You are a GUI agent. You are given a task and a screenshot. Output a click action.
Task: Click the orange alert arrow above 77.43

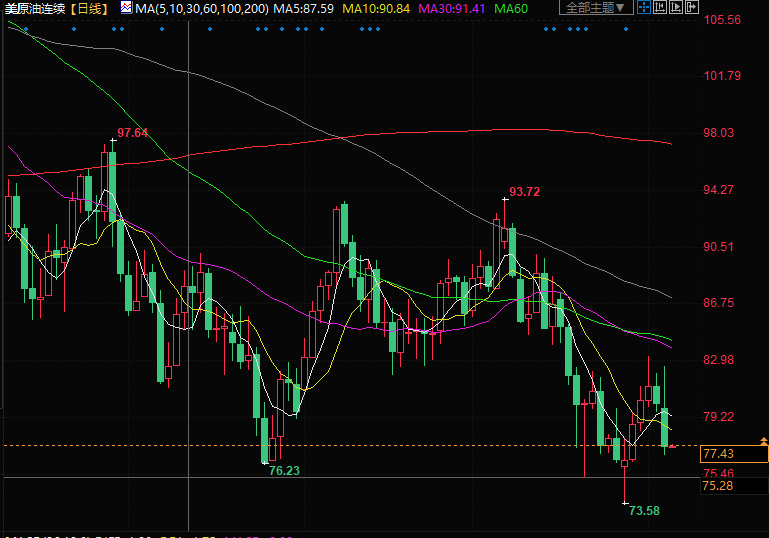coord(764,441)
